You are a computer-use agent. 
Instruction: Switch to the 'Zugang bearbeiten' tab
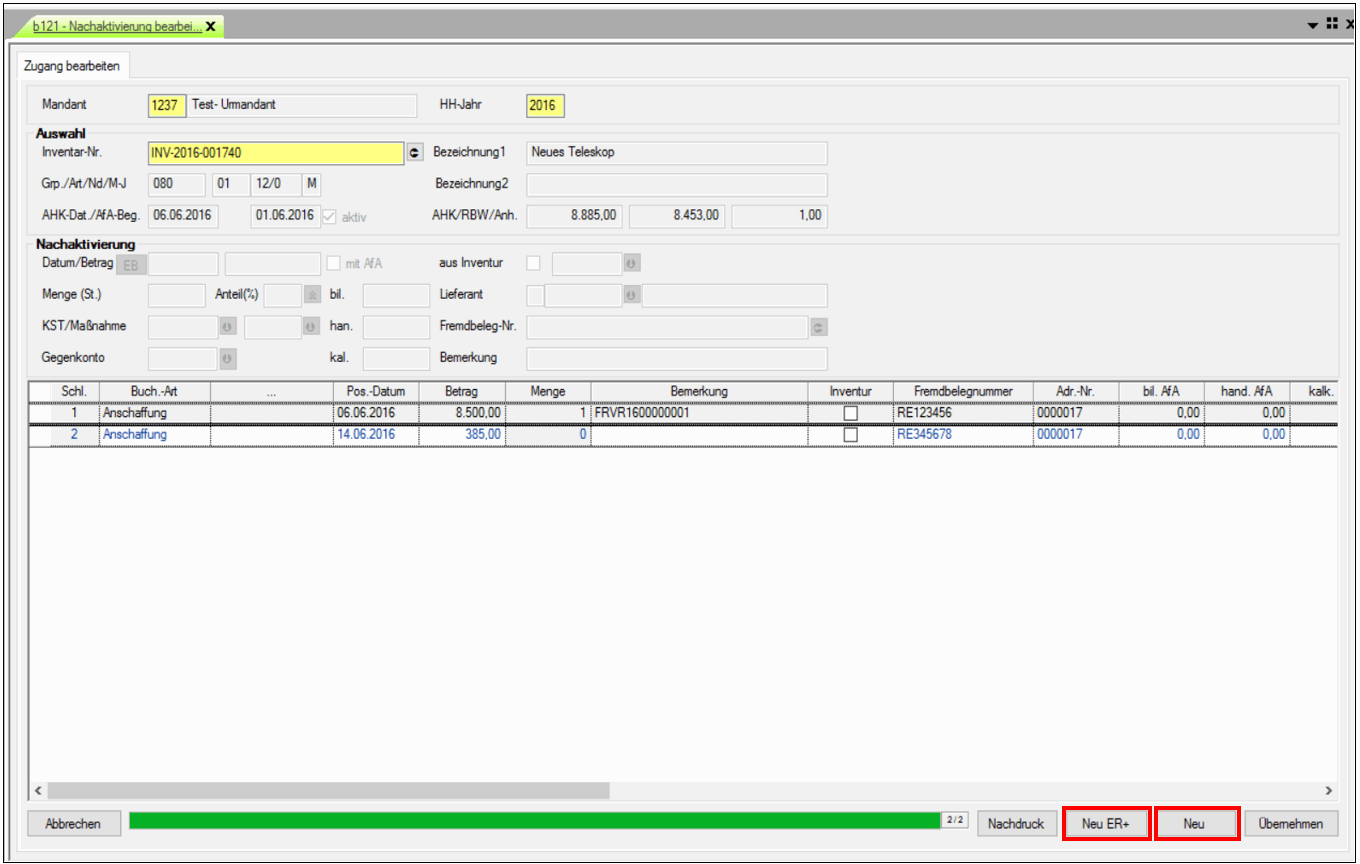[x=72, y=65]
